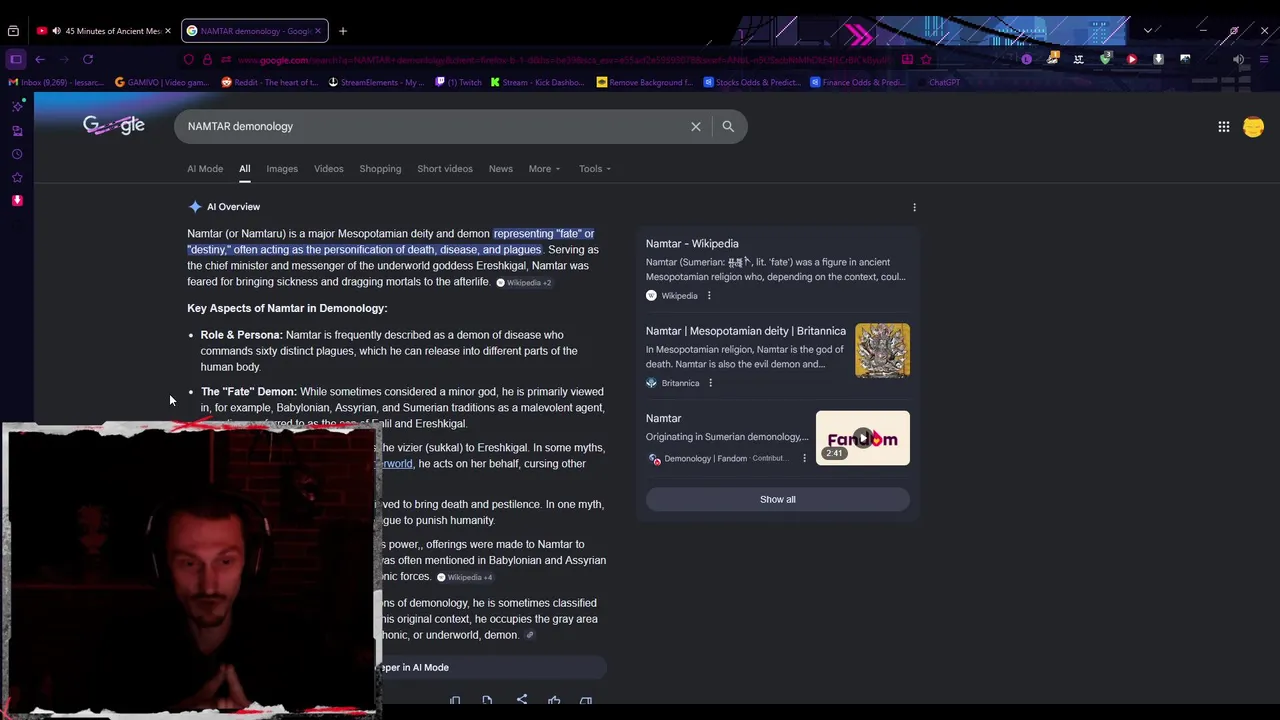Switch to the 45 Minutes of Ancient tab
The image size is (1280, 720).
tap(104, 31)
